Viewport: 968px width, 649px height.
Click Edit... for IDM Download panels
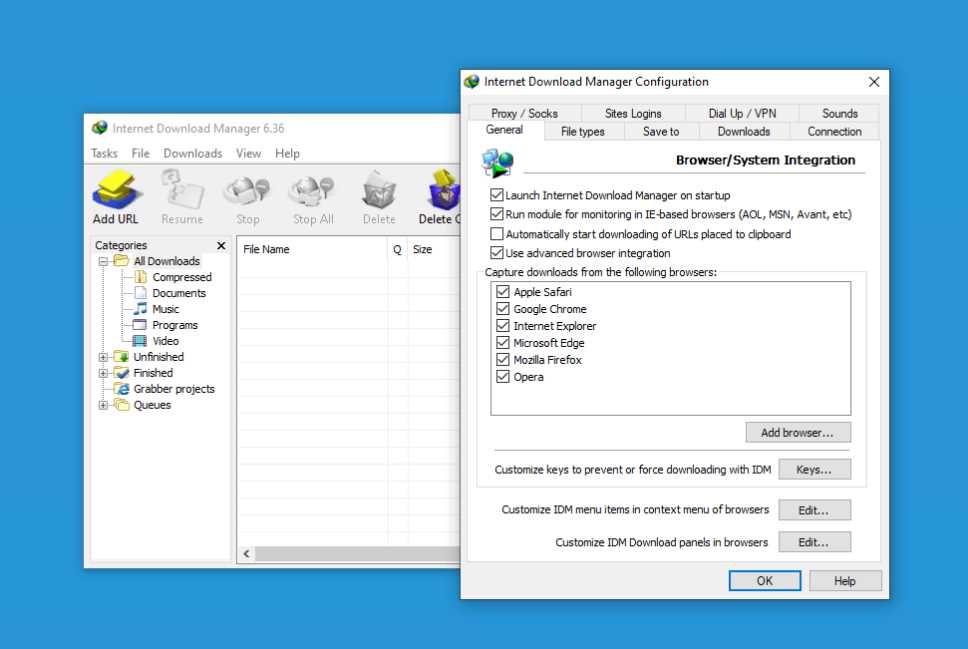coord(814,542)
